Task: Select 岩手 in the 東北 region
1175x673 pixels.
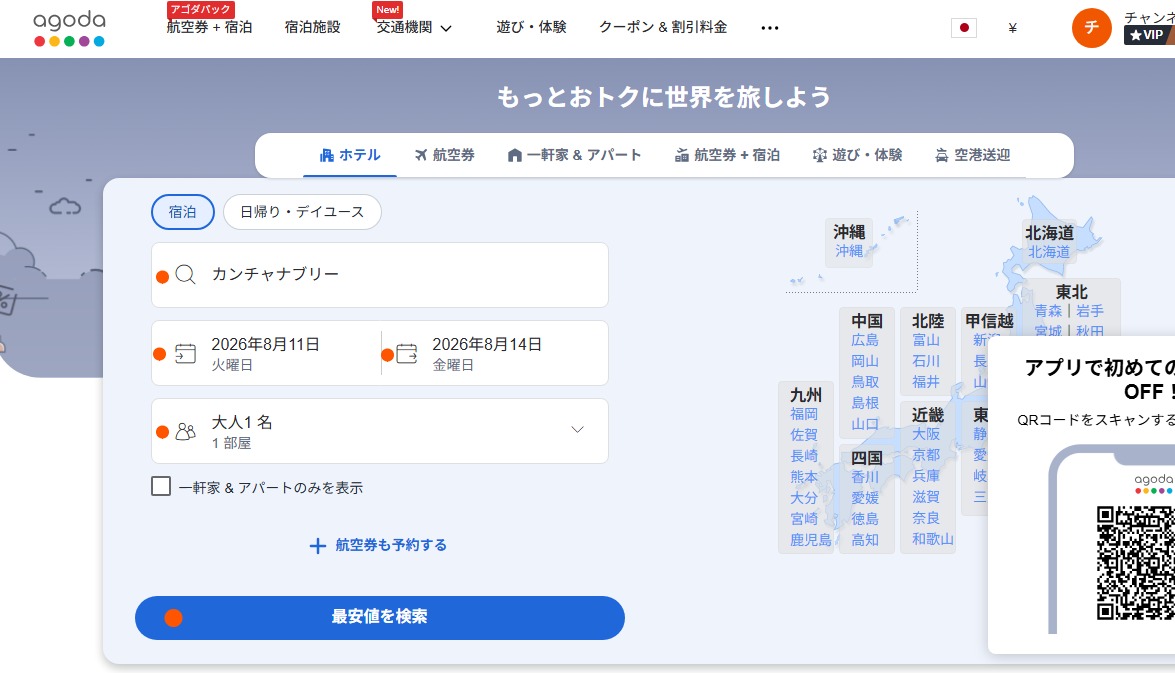Action: point(1090,311)
